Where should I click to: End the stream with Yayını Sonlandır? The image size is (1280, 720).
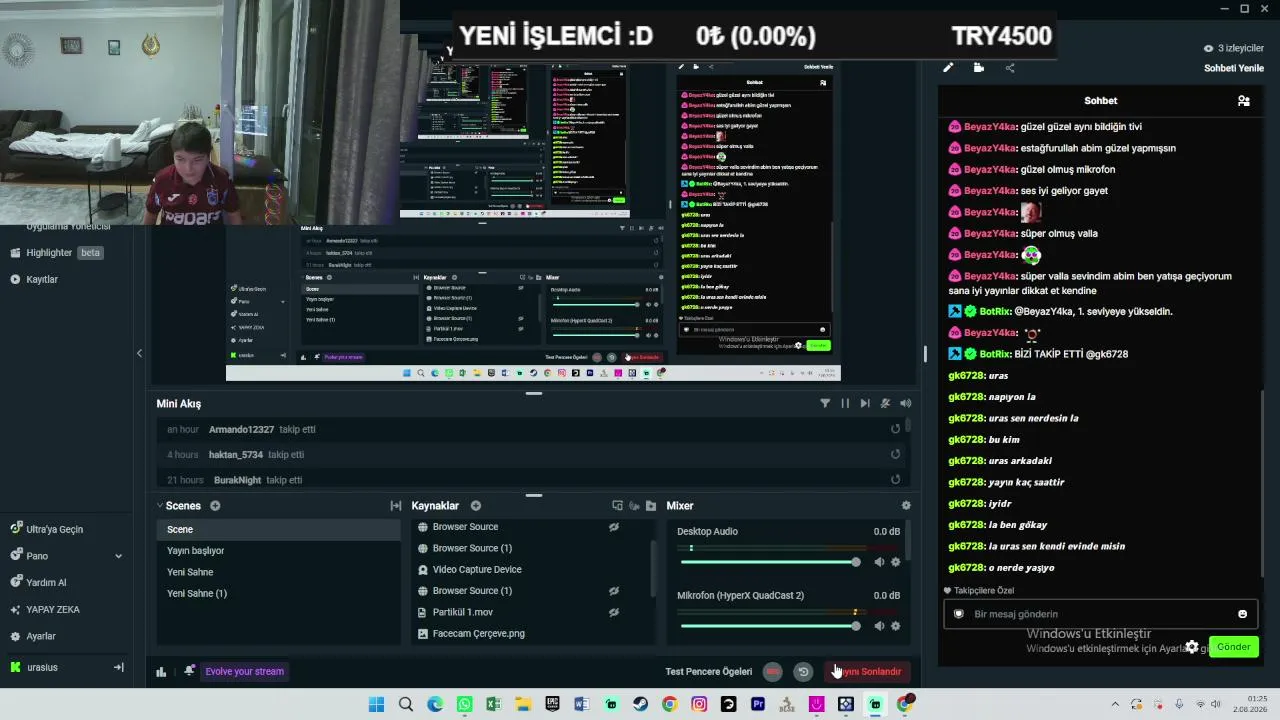(868, 672)
